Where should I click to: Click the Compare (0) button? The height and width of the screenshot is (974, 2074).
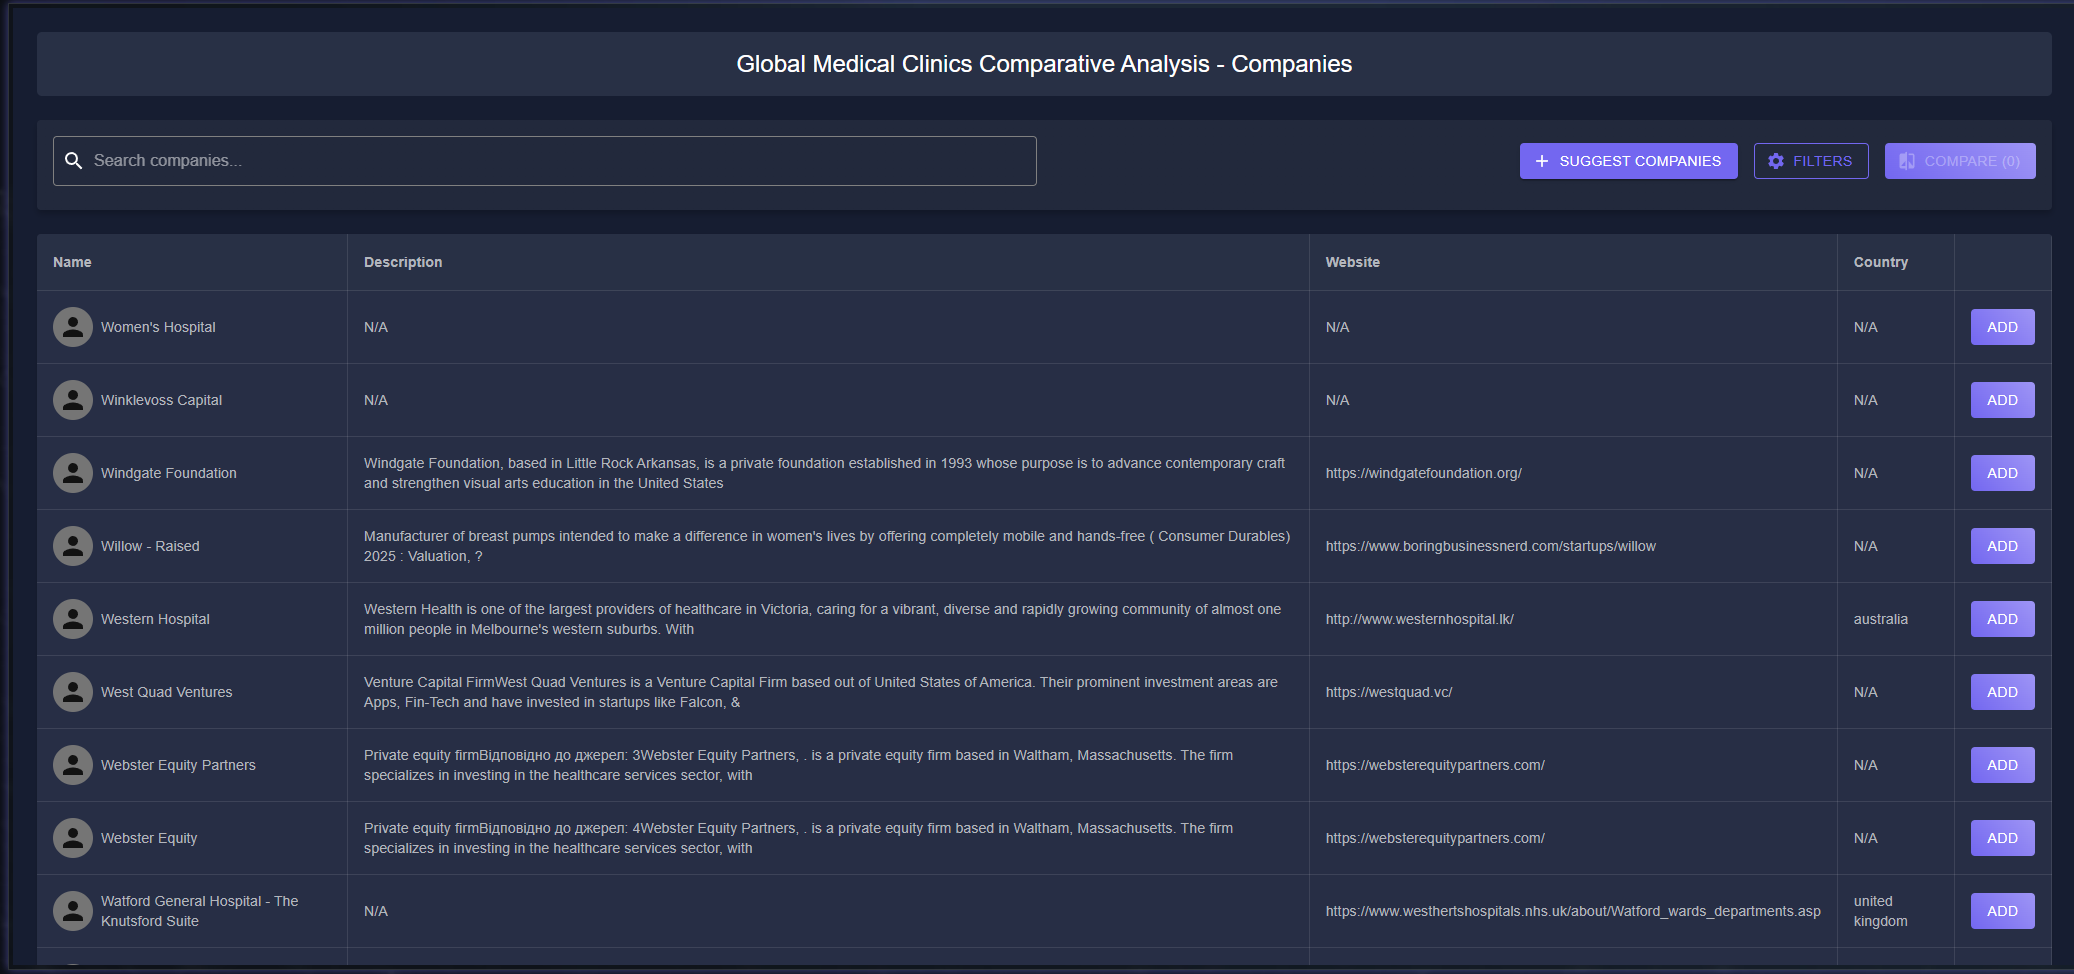(1959, 161)
